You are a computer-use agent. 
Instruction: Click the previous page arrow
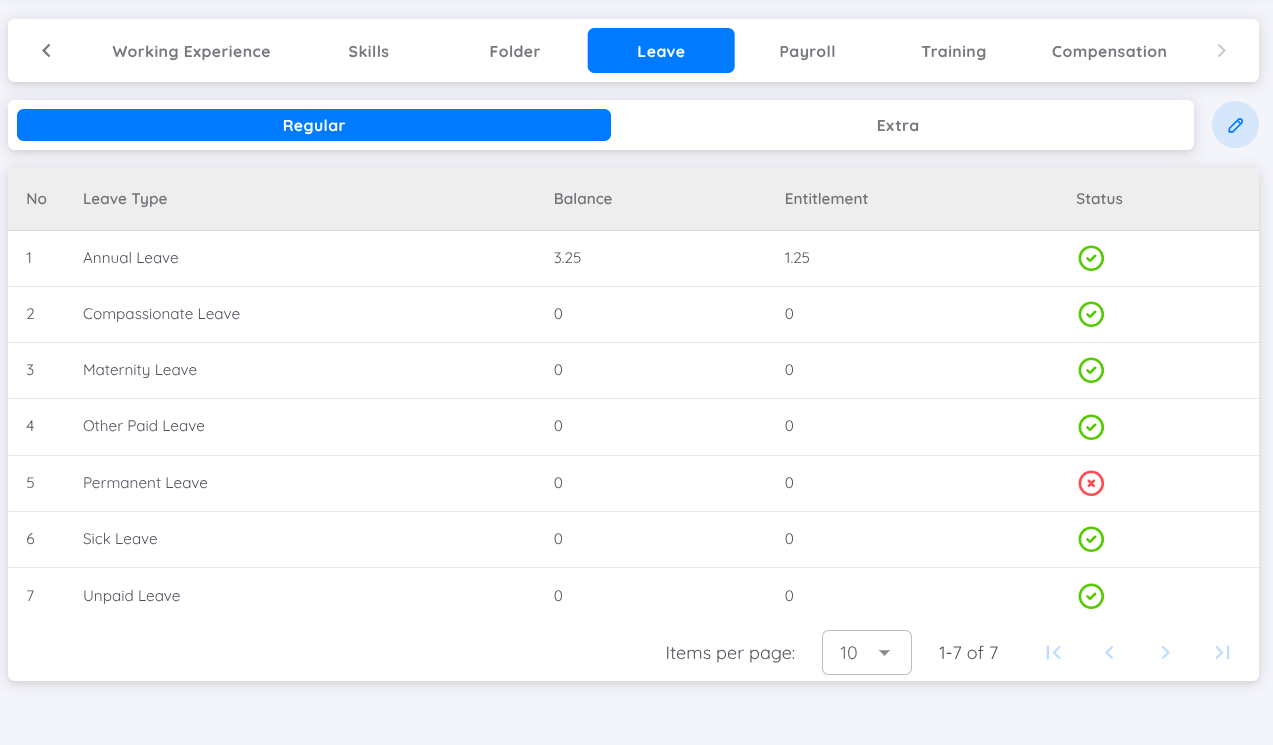click(x=1109, y=652)
